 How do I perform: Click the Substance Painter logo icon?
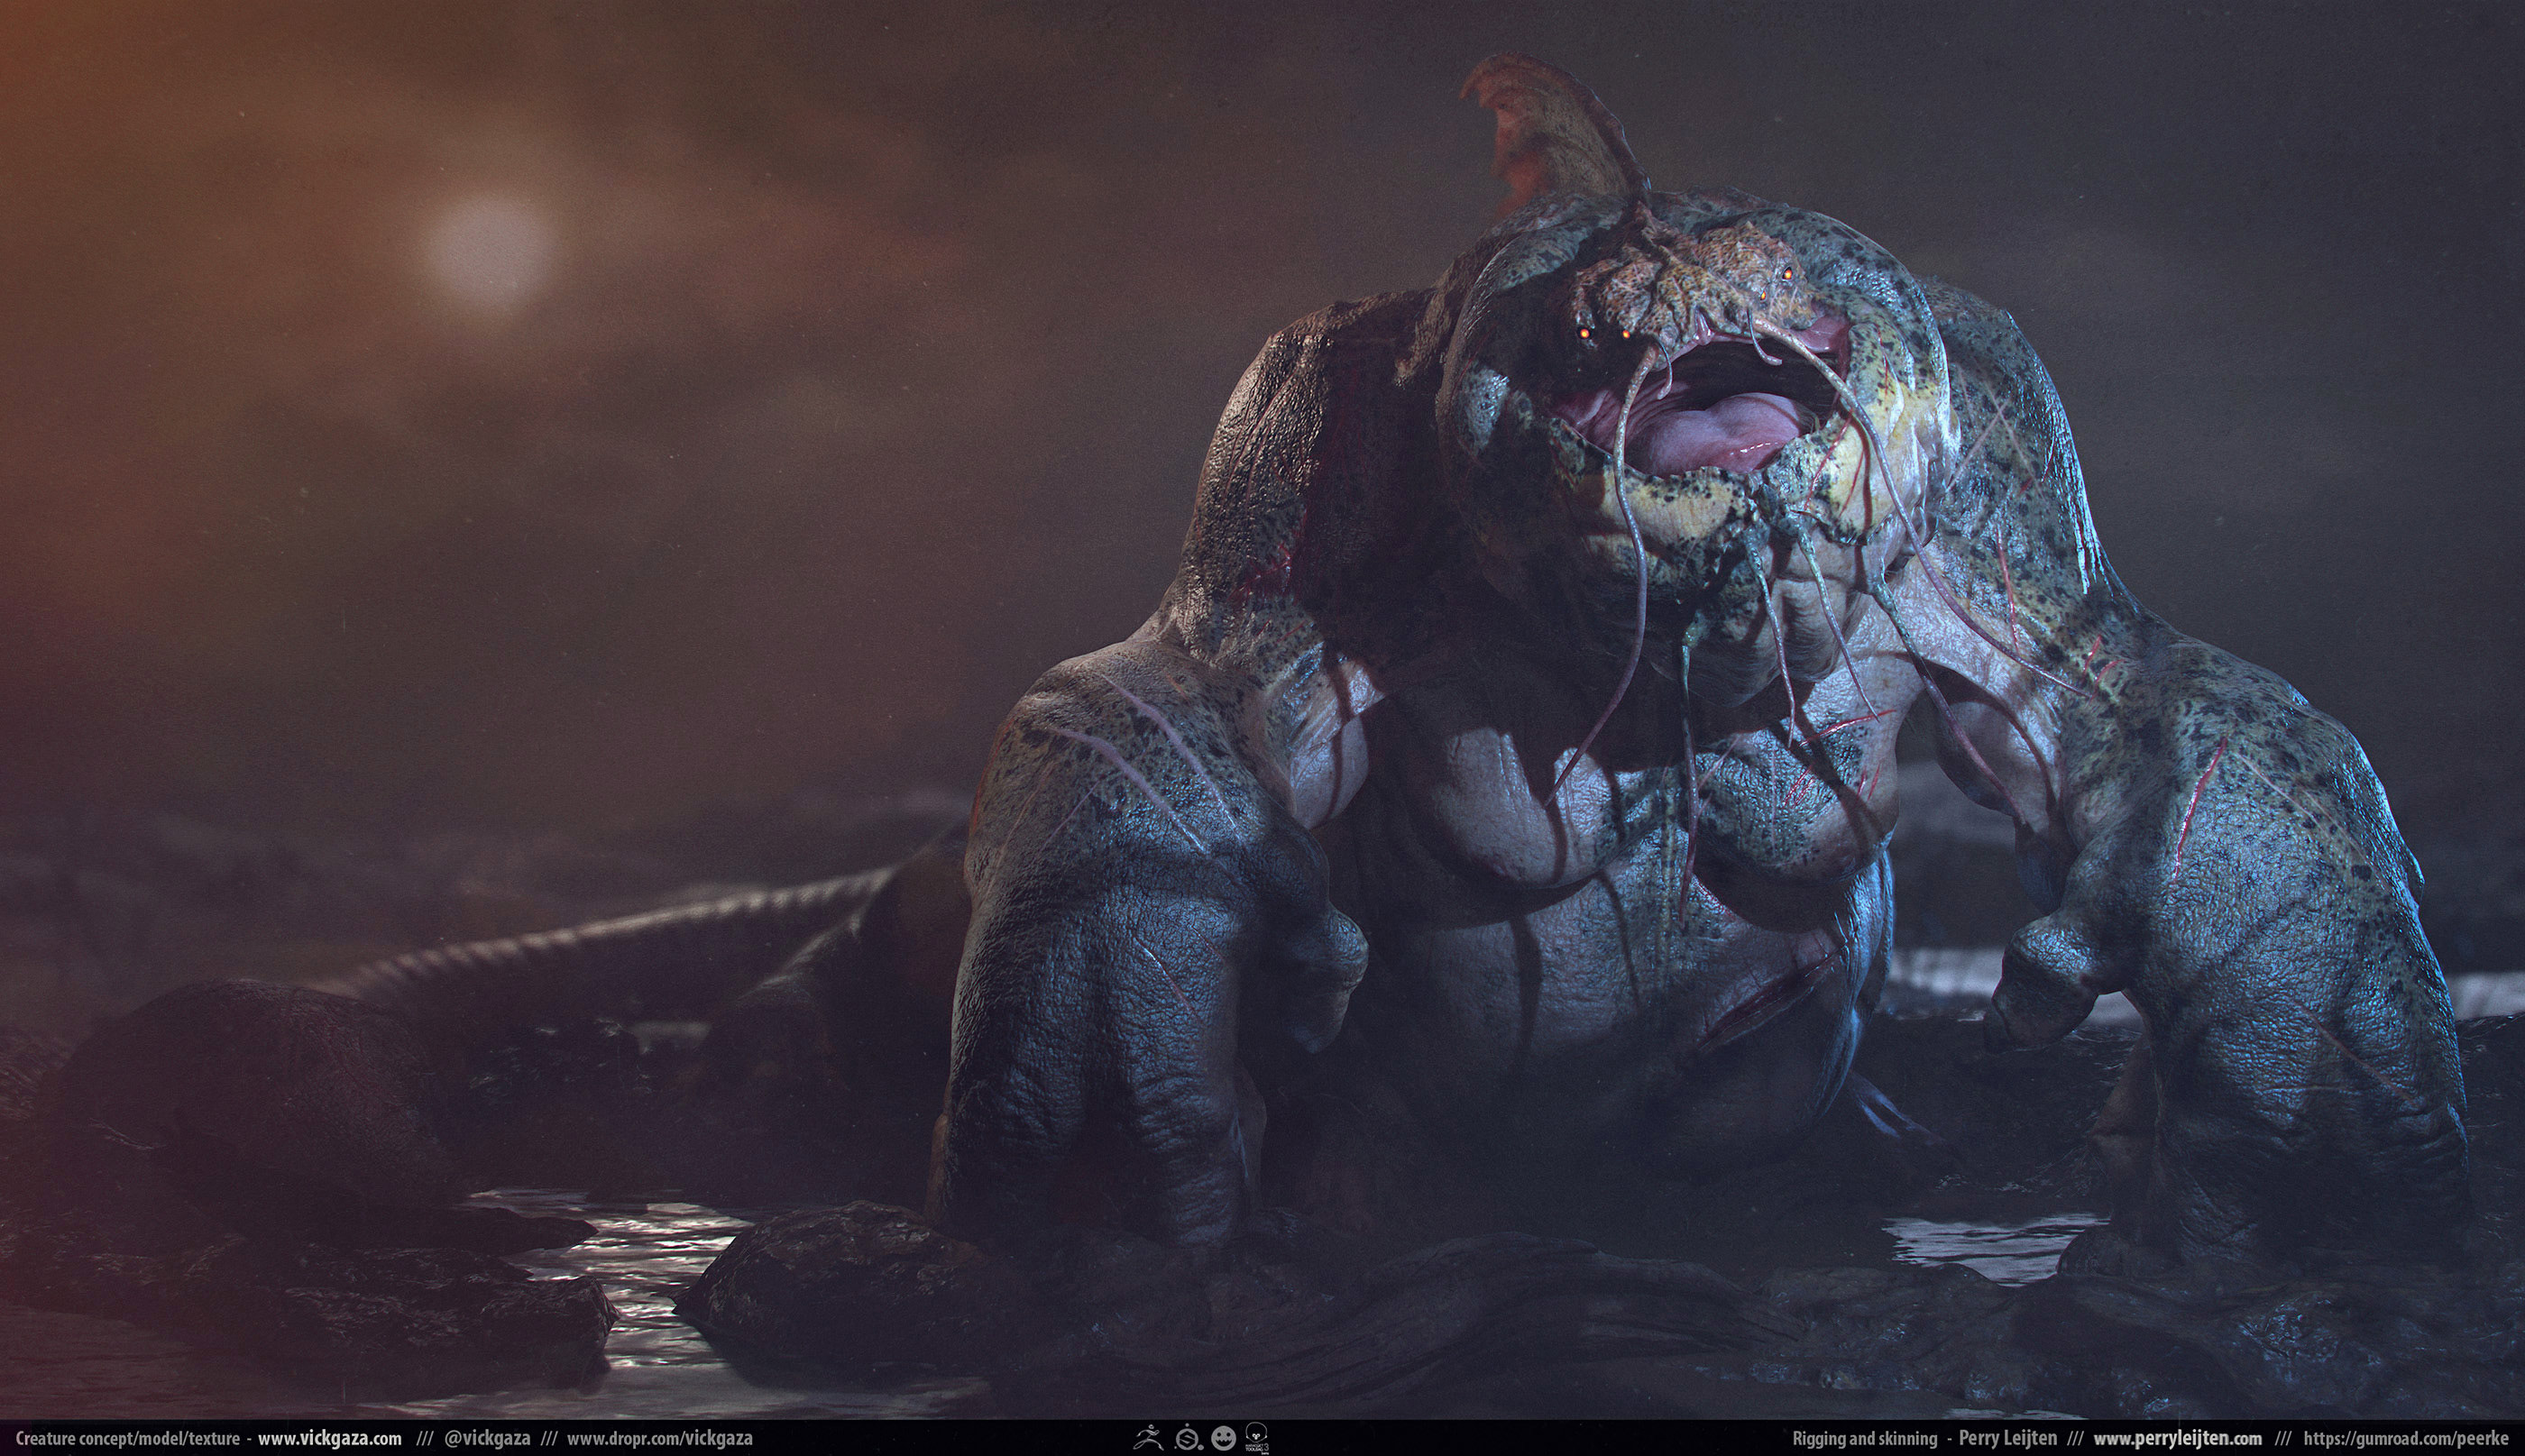click(1189, 1438)
